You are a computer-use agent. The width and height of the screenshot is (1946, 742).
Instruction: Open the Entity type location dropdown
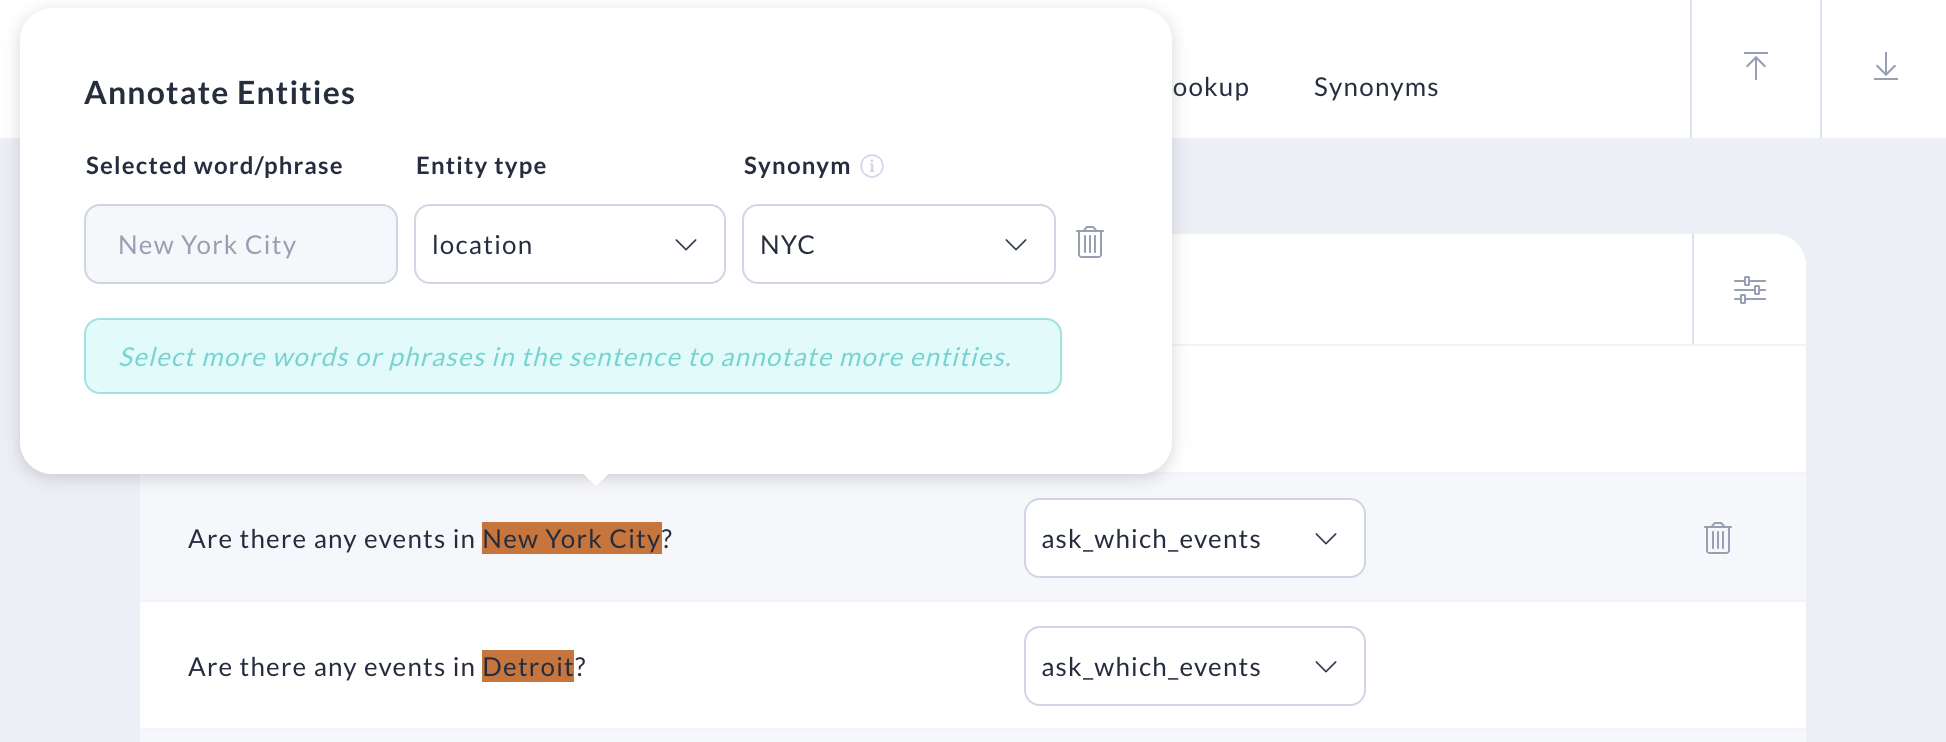click(570, 244)
